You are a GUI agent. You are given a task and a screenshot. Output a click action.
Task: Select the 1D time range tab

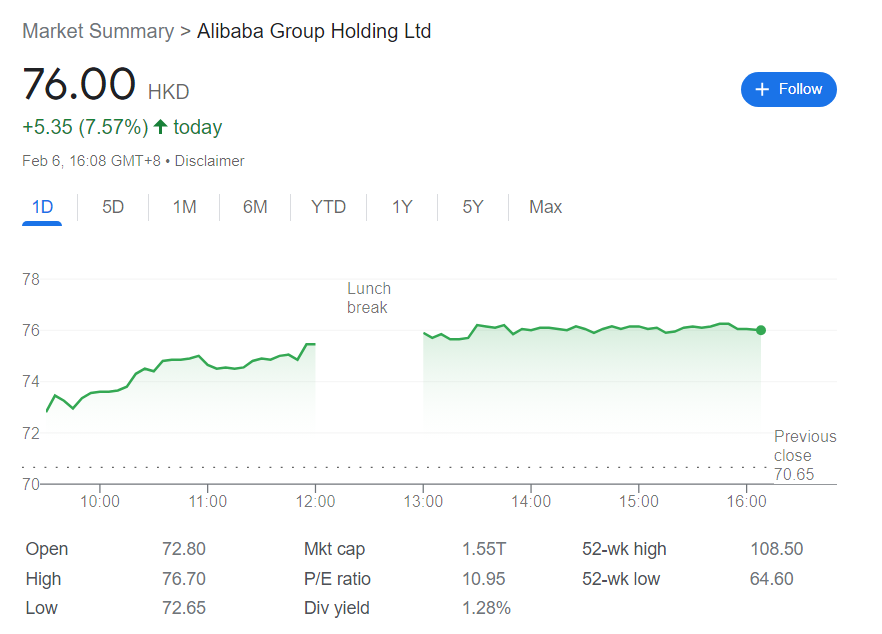click(x=42, y=207)
